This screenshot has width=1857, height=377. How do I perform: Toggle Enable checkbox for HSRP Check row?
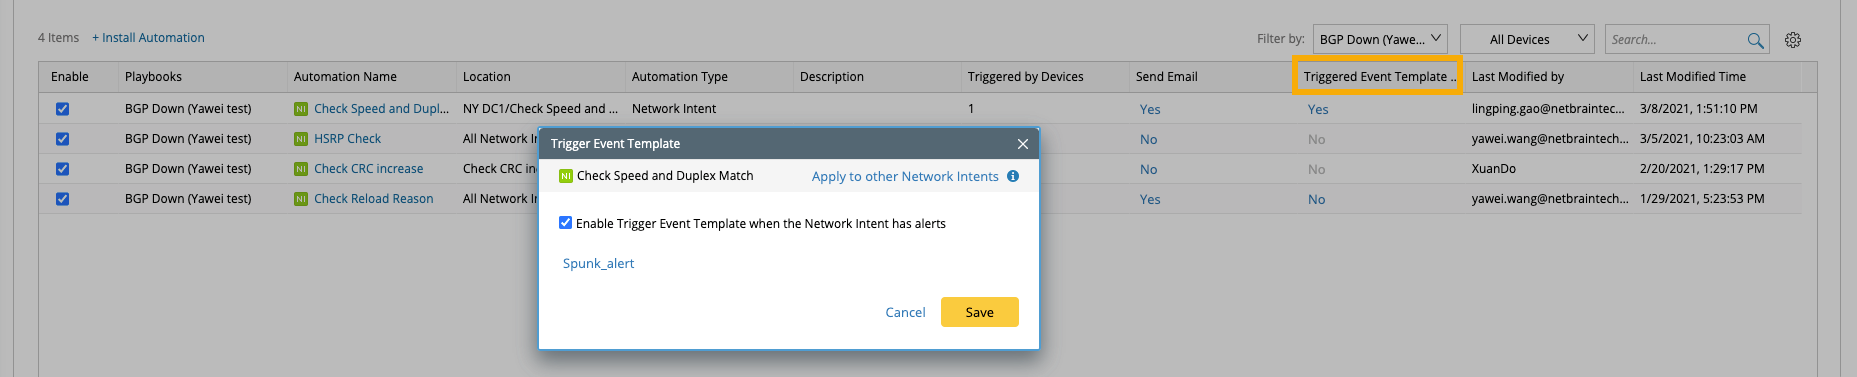(62, 139)
